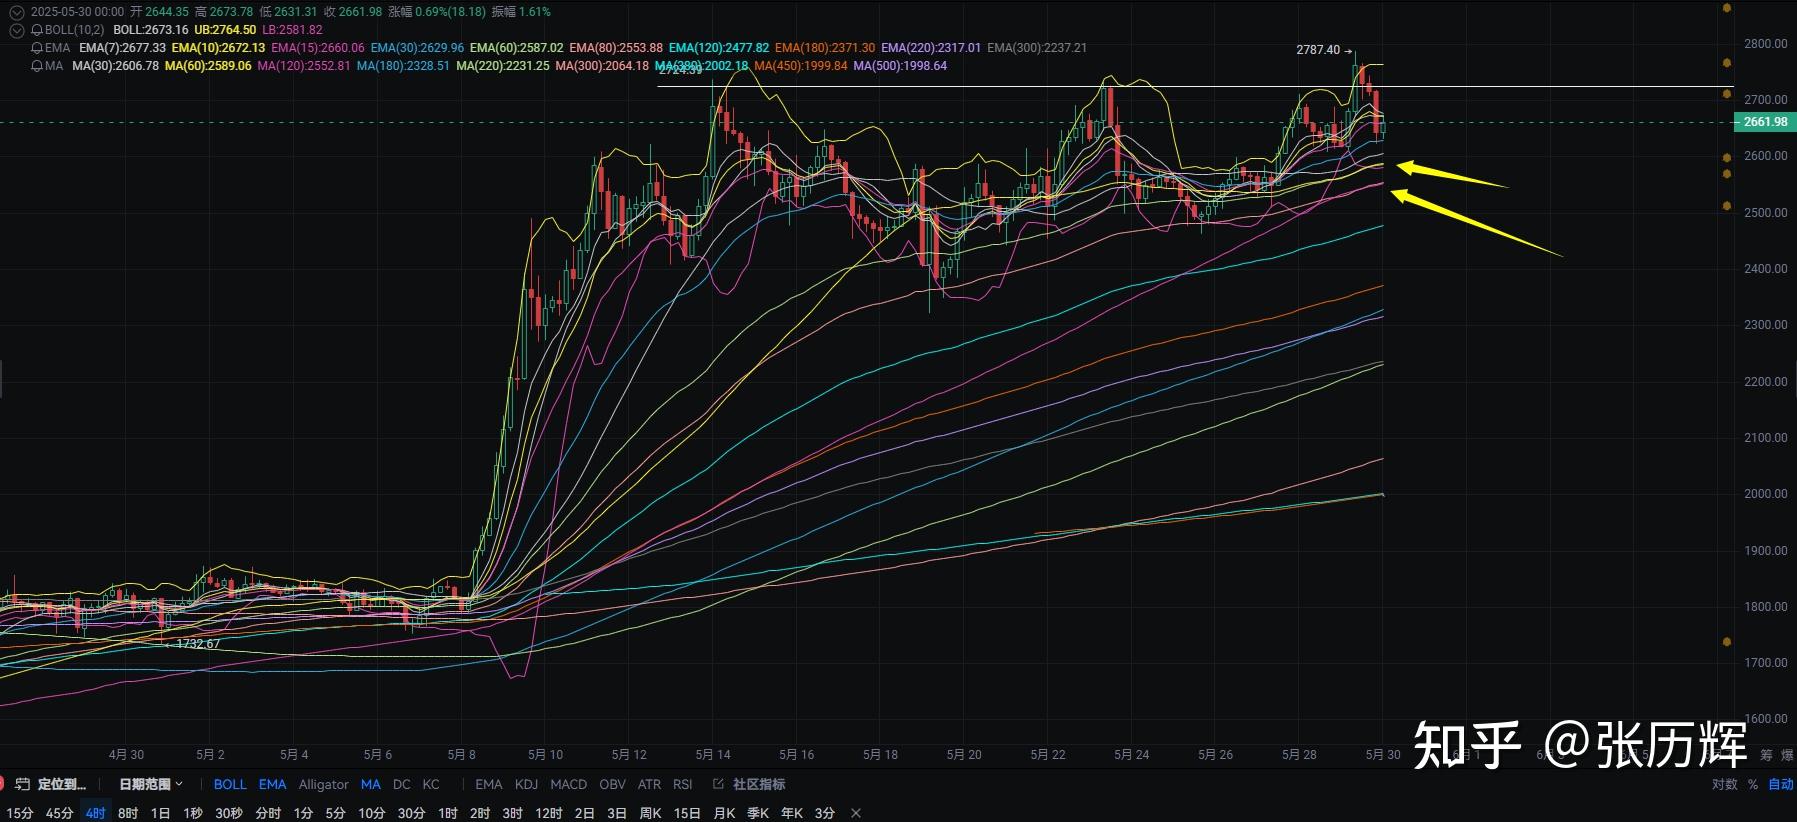This screenshot has width=1797, height=822.
Task: Collapse the BOLL indicator legend chevron
Action: pos(16,30)
